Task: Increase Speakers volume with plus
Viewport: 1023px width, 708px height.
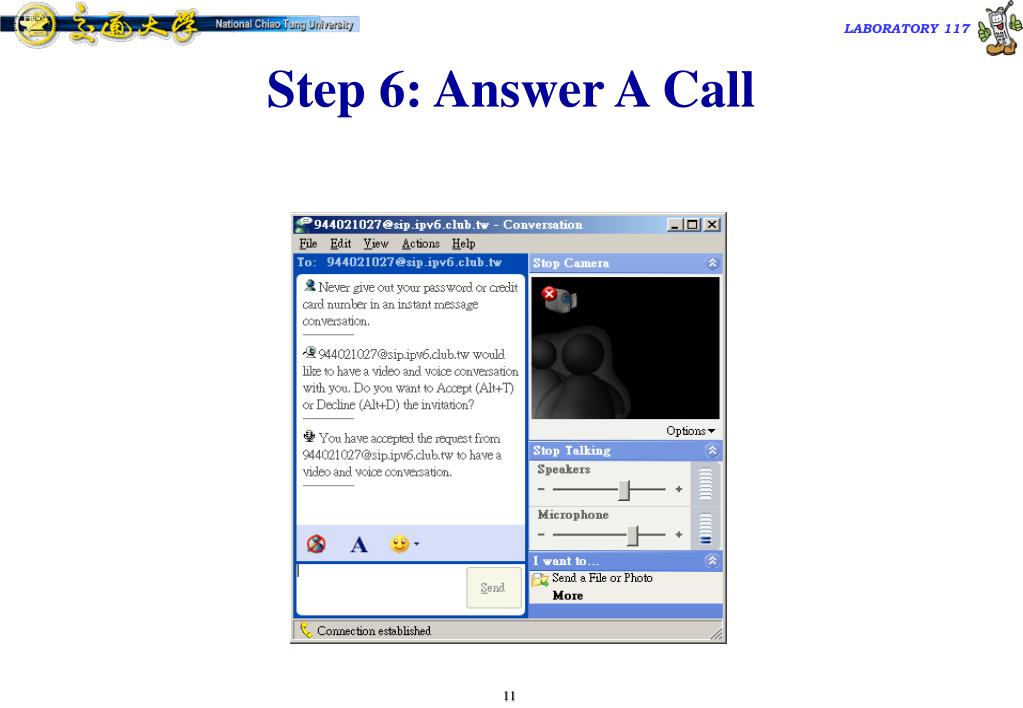Action: pyautogui.click(x=679, y=489)
